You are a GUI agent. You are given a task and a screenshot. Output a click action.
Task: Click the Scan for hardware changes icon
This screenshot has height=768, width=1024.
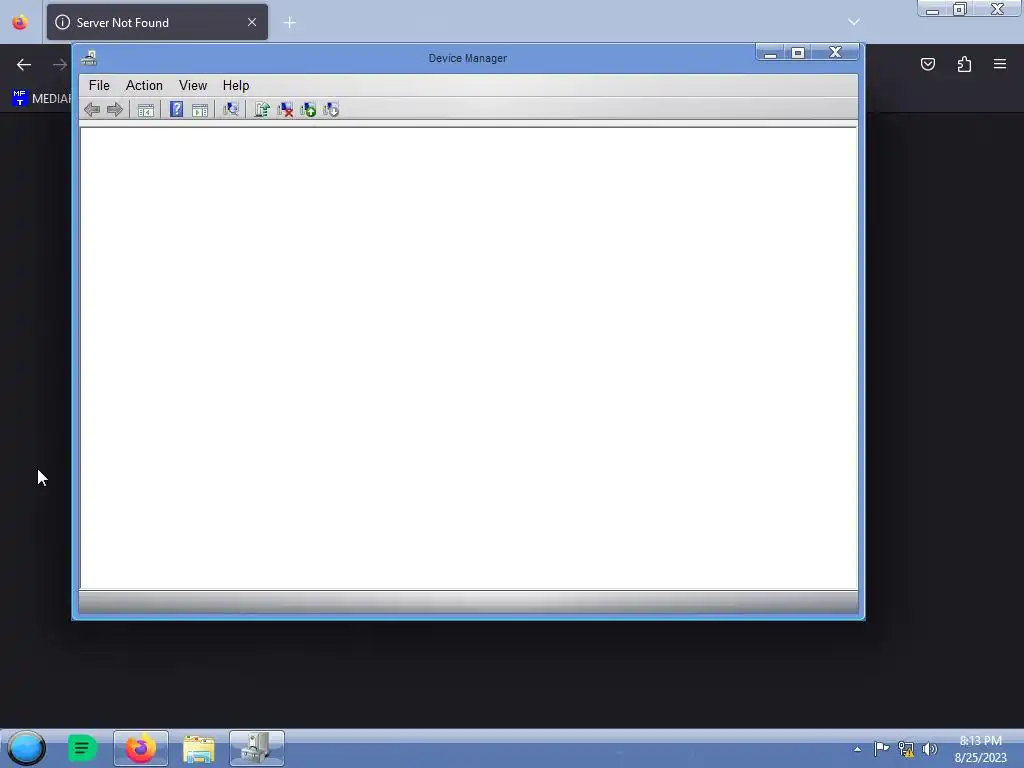(231, 110)
